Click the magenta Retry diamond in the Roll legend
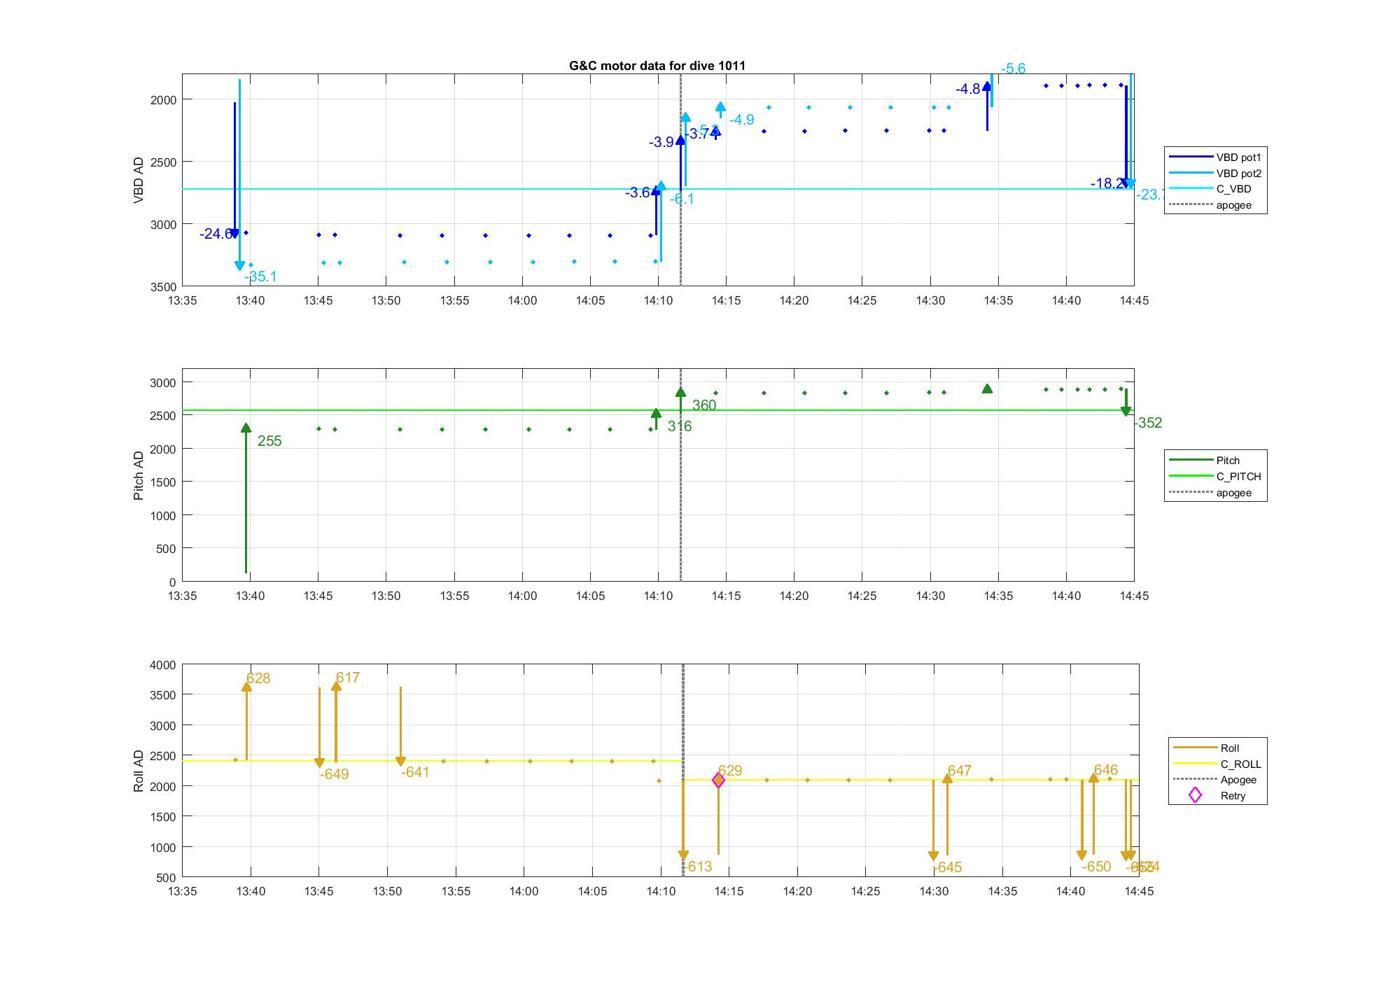The image size is (1400, 986). pos(1194,795)
